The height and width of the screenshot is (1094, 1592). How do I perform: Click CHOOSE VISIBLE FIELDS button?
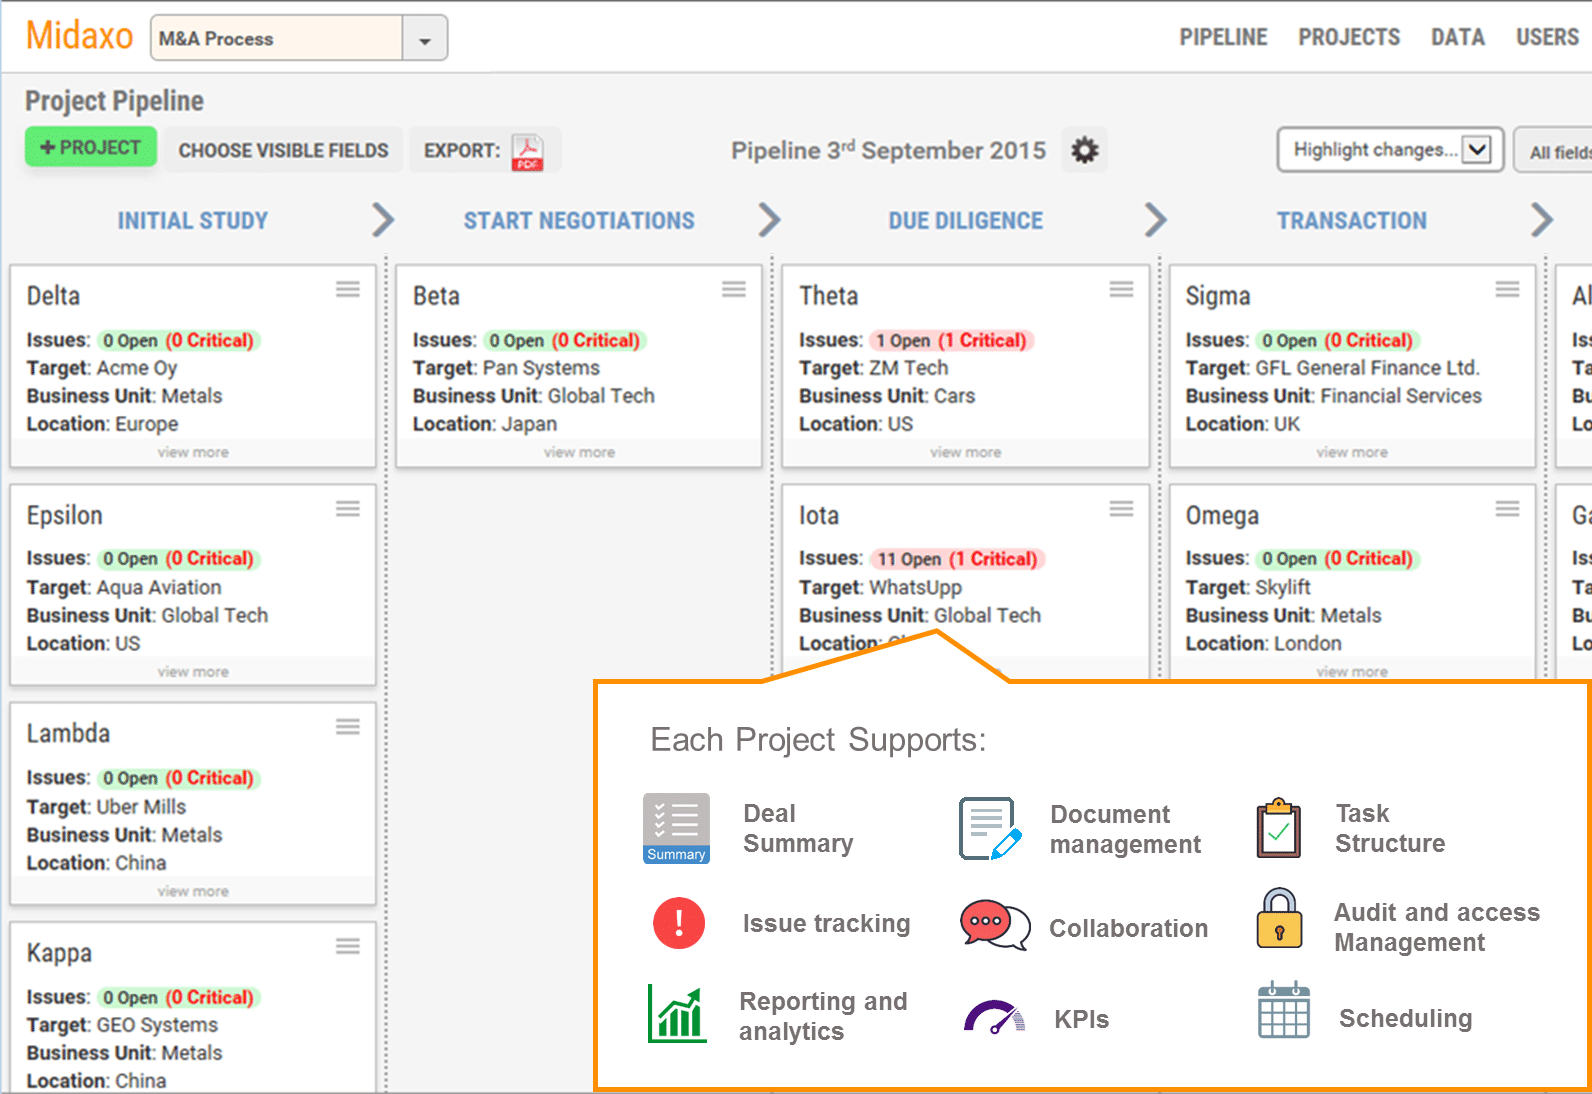pos(283,150)
